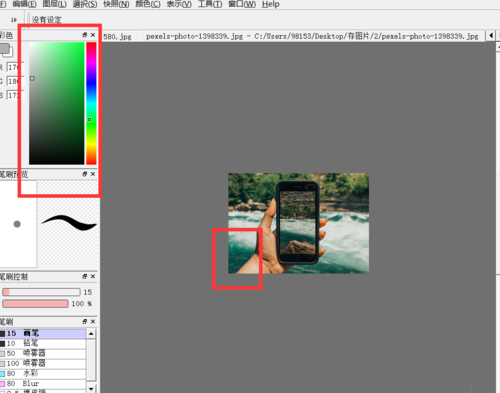This screenshot has width=500, height=393.
Task: Close the brush preview panel
Action: click(93, 174)
